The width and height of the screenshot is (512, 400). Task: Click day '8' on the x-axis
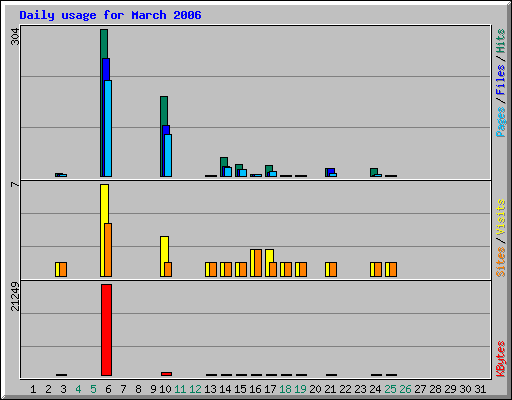(138, 389)
